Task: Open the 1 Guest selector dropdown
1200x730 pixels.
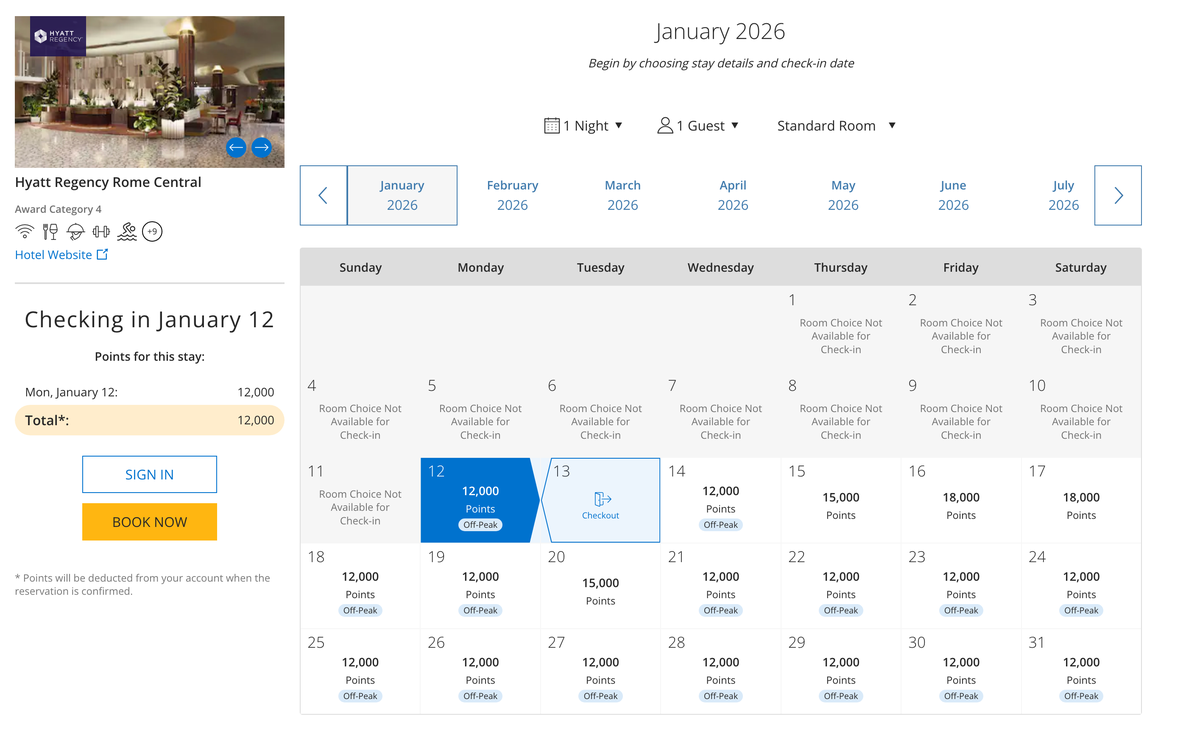Action: pyautogui.click(x=698, y=126)
